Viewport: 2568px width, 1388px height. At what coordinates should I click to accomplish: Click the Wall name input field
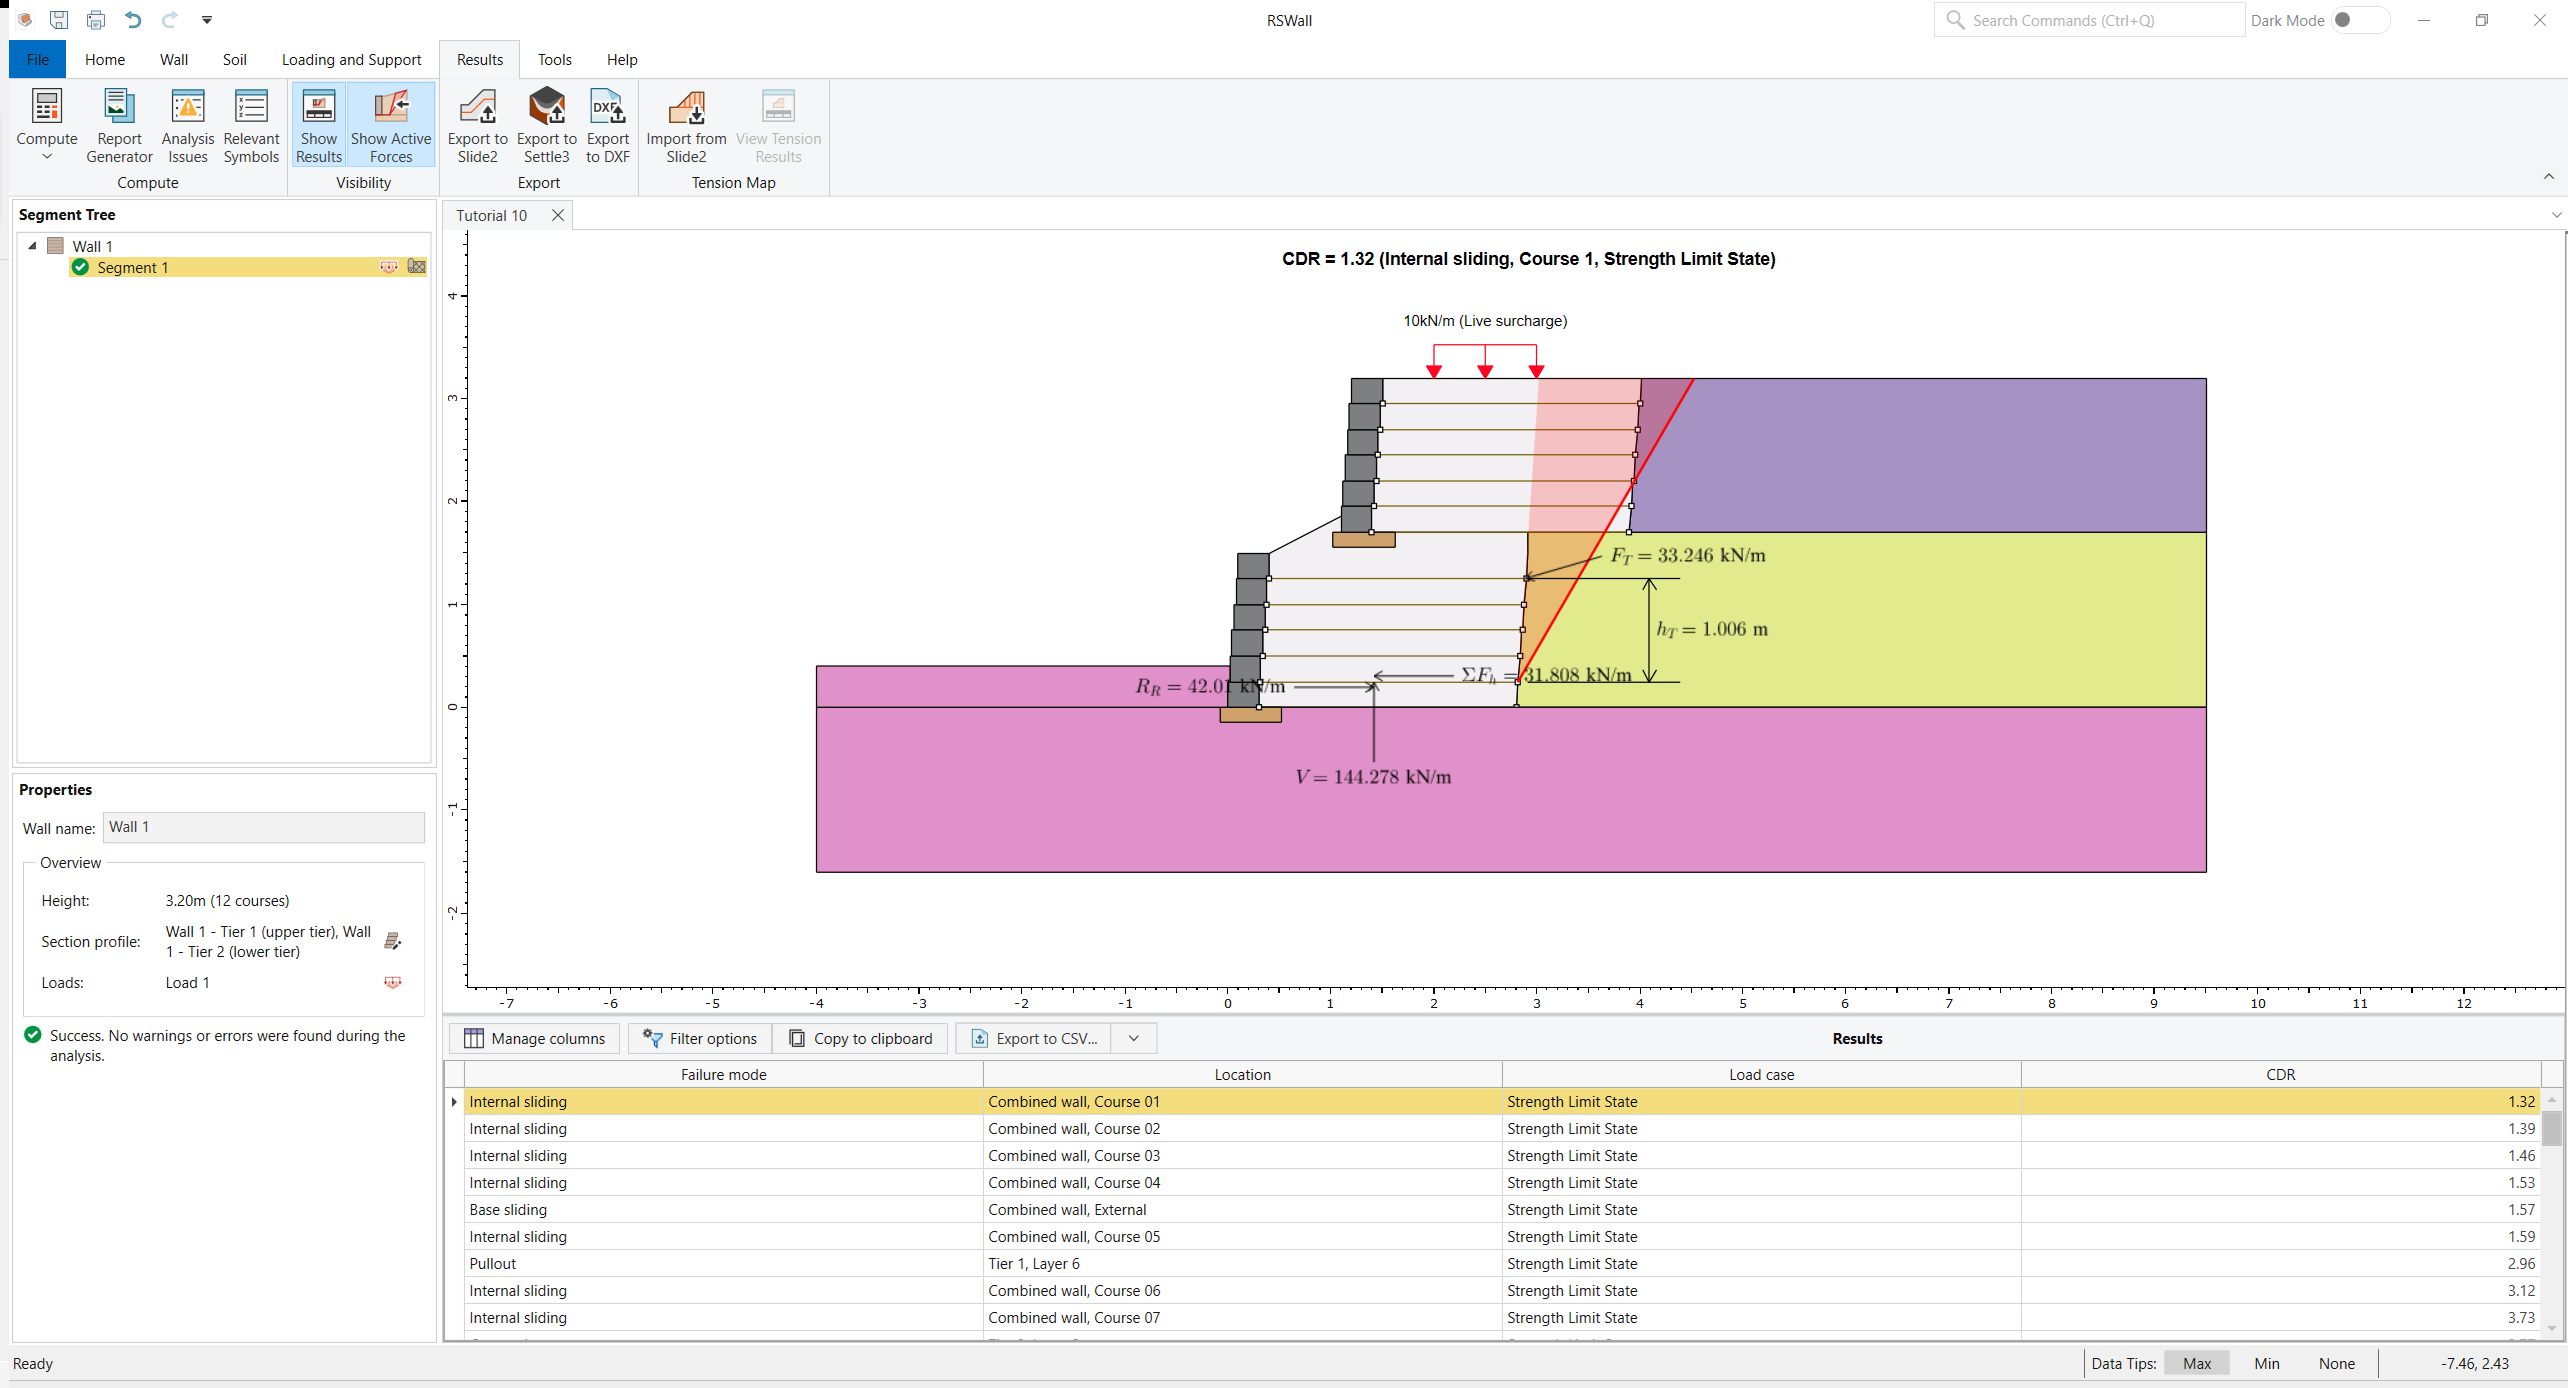264,827
